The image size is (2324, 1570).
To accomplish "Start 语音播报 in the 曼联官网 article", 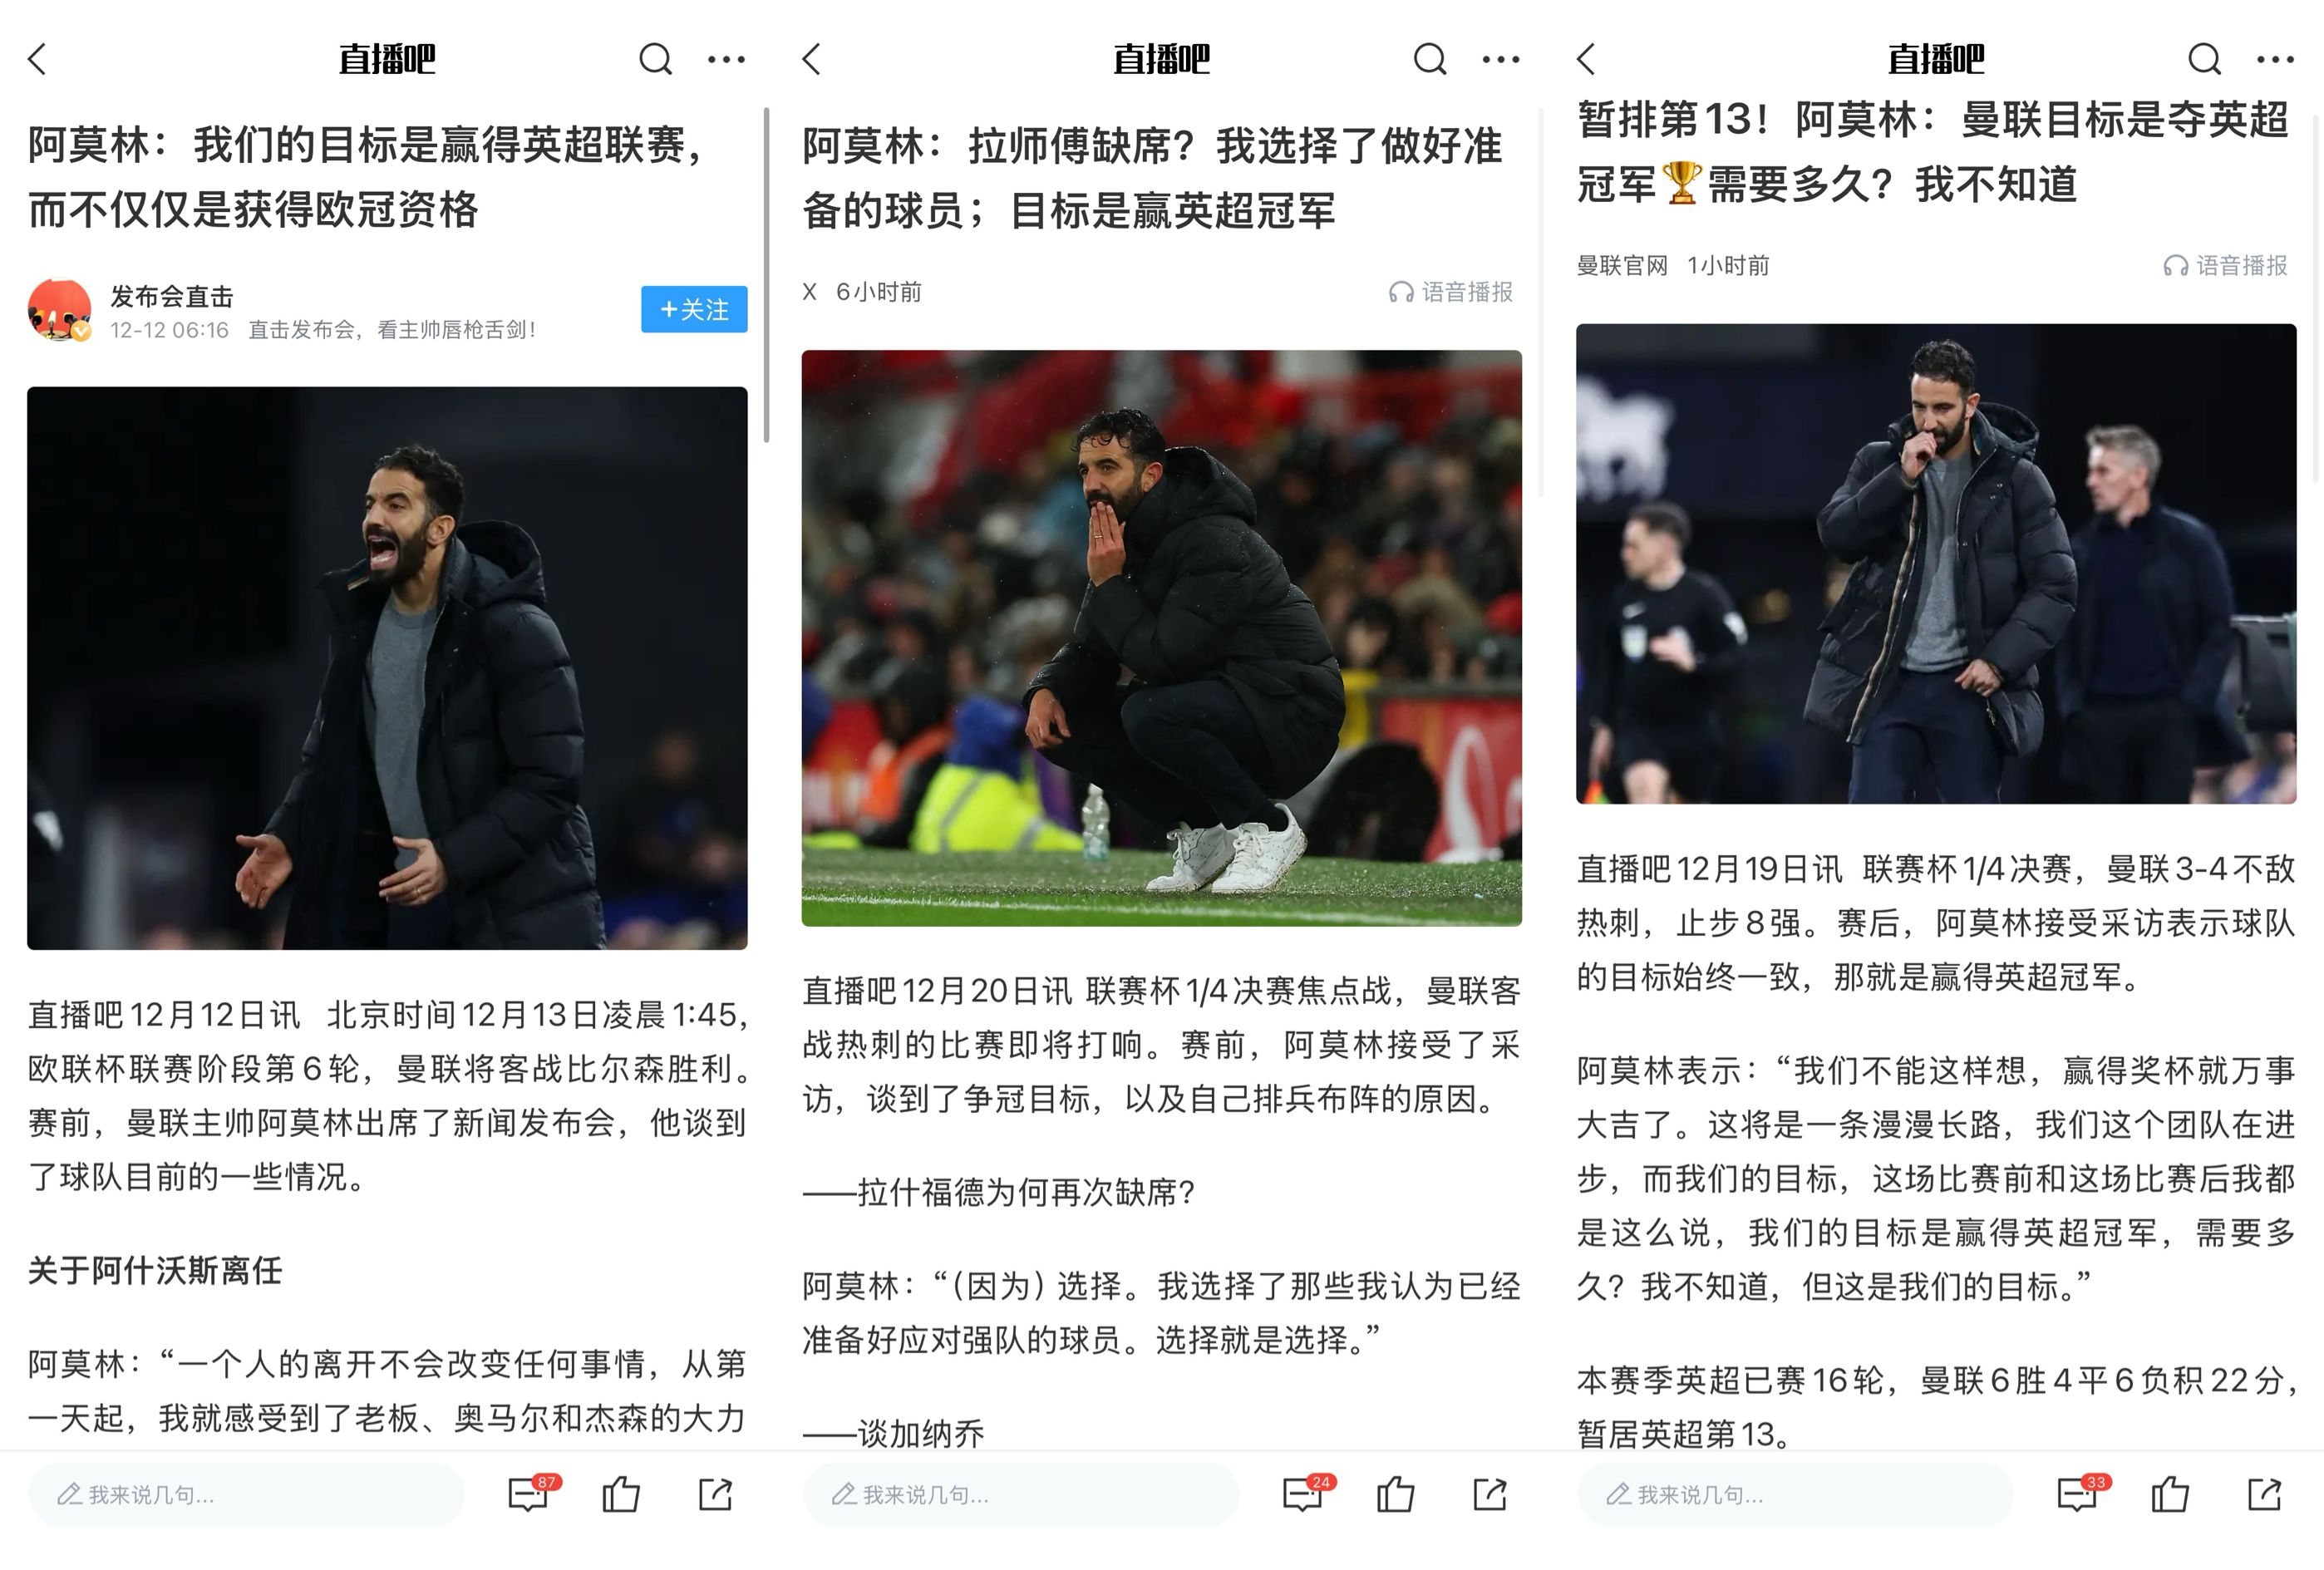I will point(2225,265).
